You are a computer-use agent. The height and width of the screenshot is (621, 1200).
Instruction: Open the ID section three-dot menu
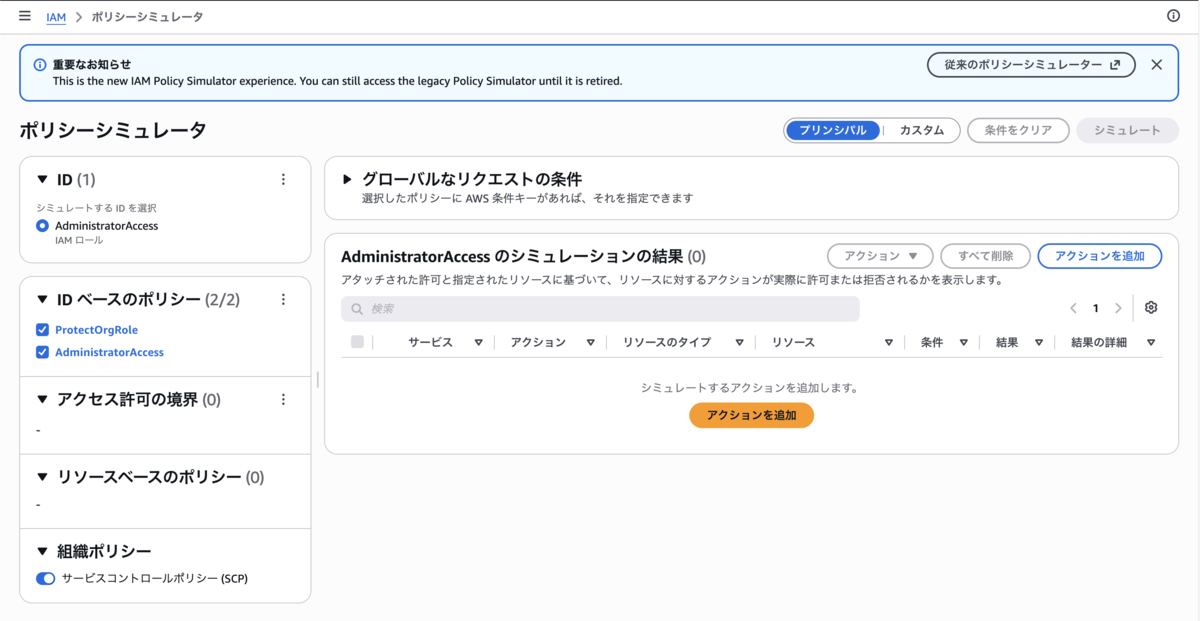click(283, 180)
